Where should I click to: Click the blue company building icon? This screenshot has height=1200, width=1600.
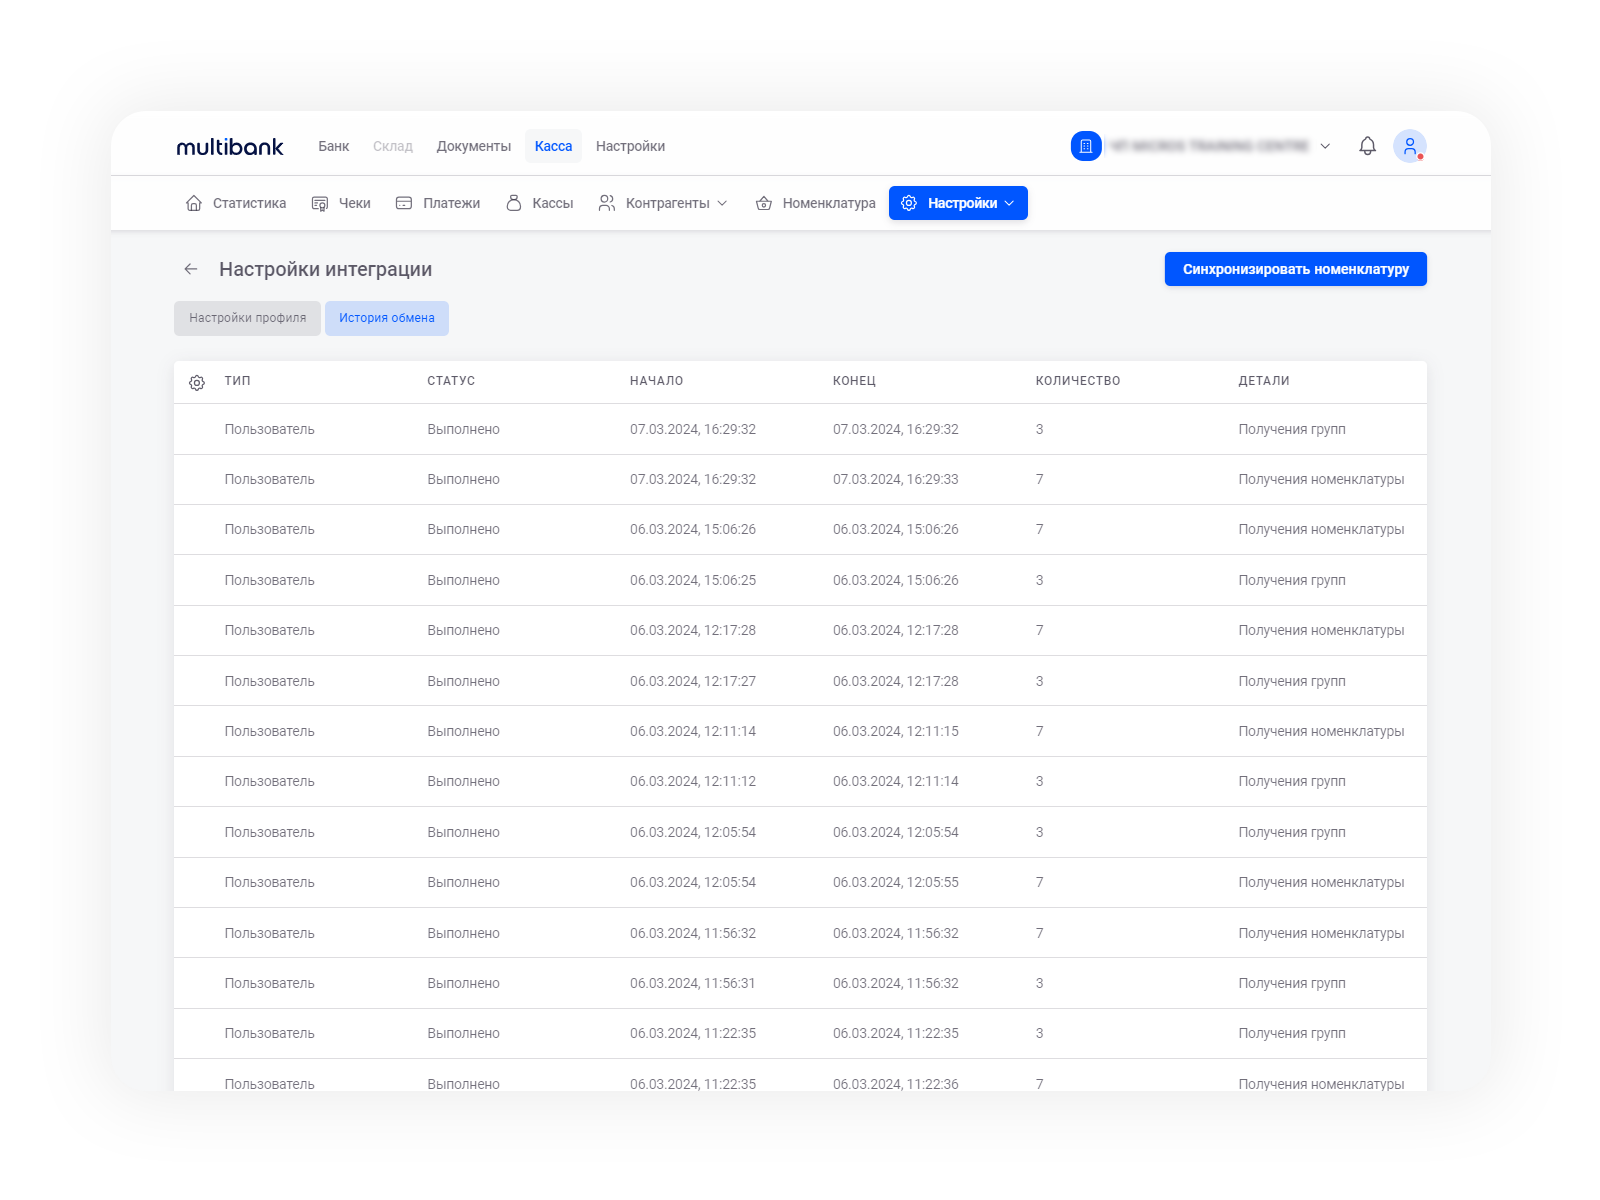(1086, 146)
